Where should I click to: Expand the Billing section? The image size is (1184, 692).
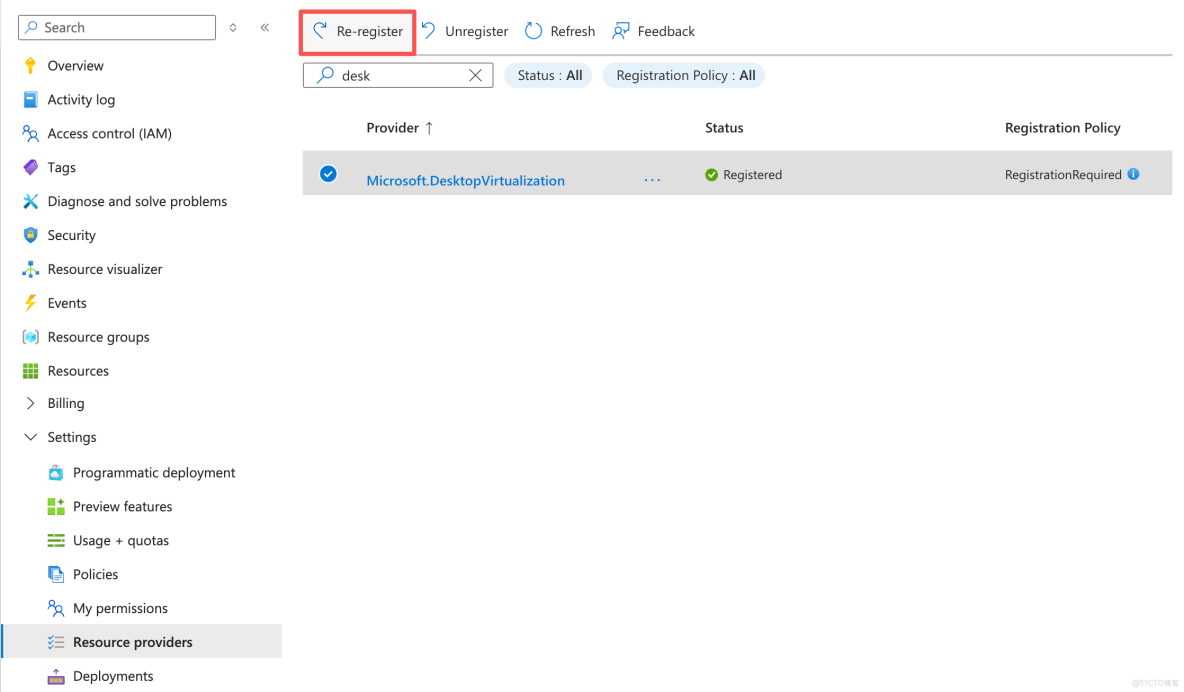(x=66, y=403)
